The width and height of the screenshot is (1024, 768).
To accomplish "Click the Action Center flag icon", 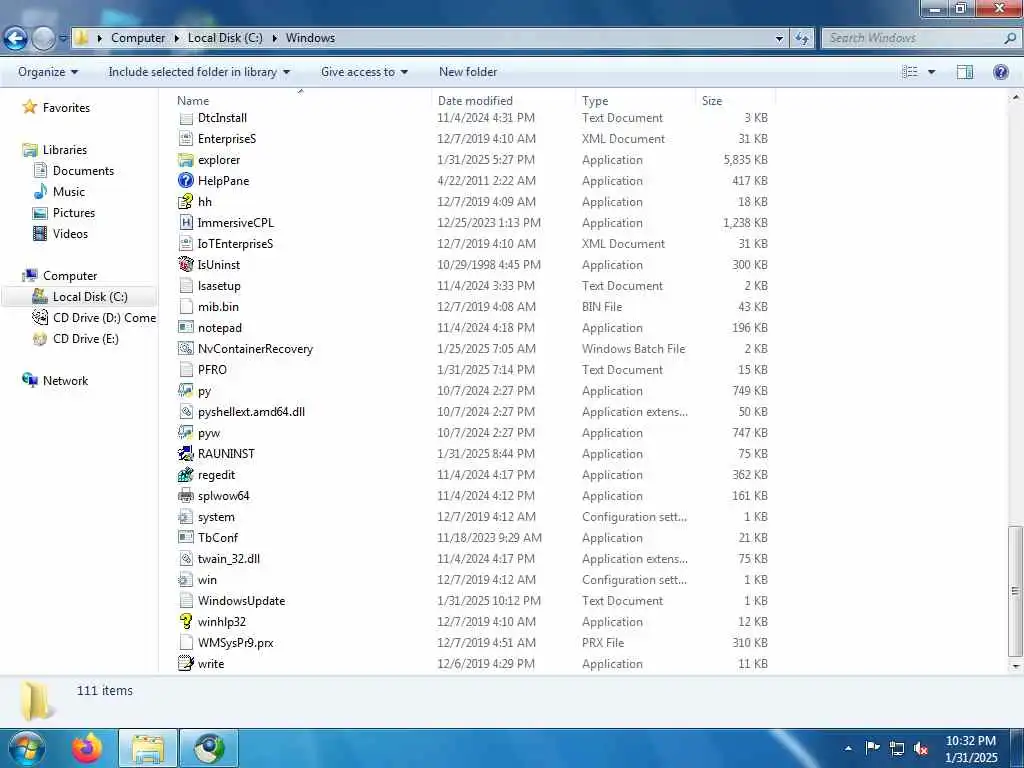I will click(x=872, y=748).
